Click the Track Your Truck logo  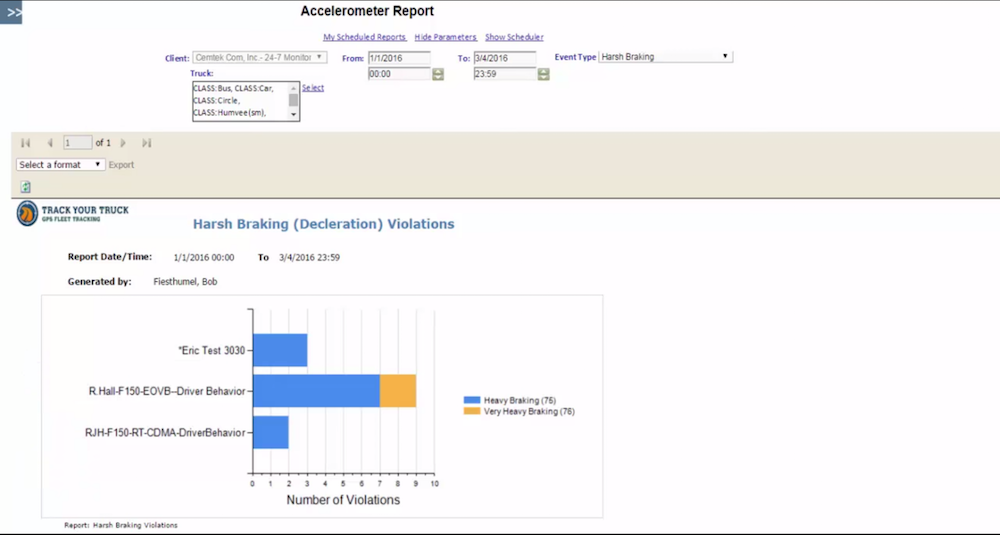(x=72, y=214)
